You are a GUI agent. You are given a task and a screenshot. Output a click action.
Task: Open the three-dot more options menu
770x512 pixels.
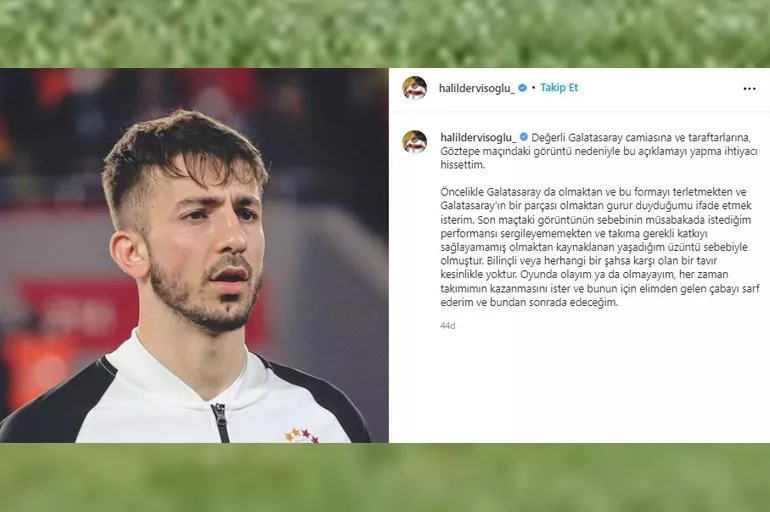(749, 89)
